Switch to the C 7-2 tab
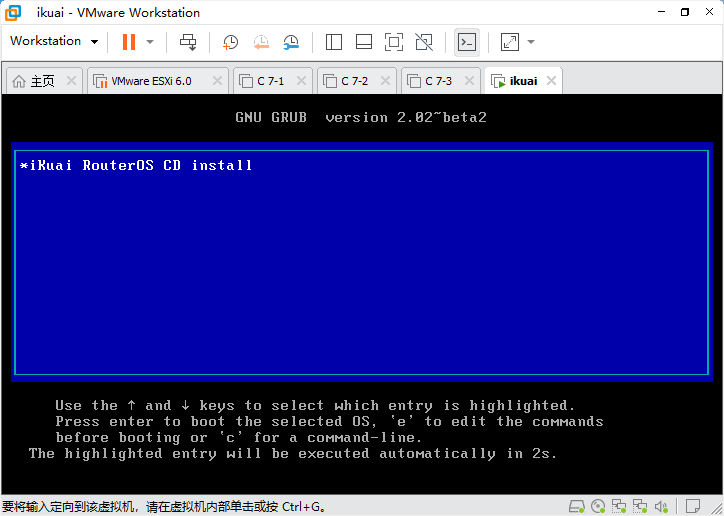 click(354, 81)
